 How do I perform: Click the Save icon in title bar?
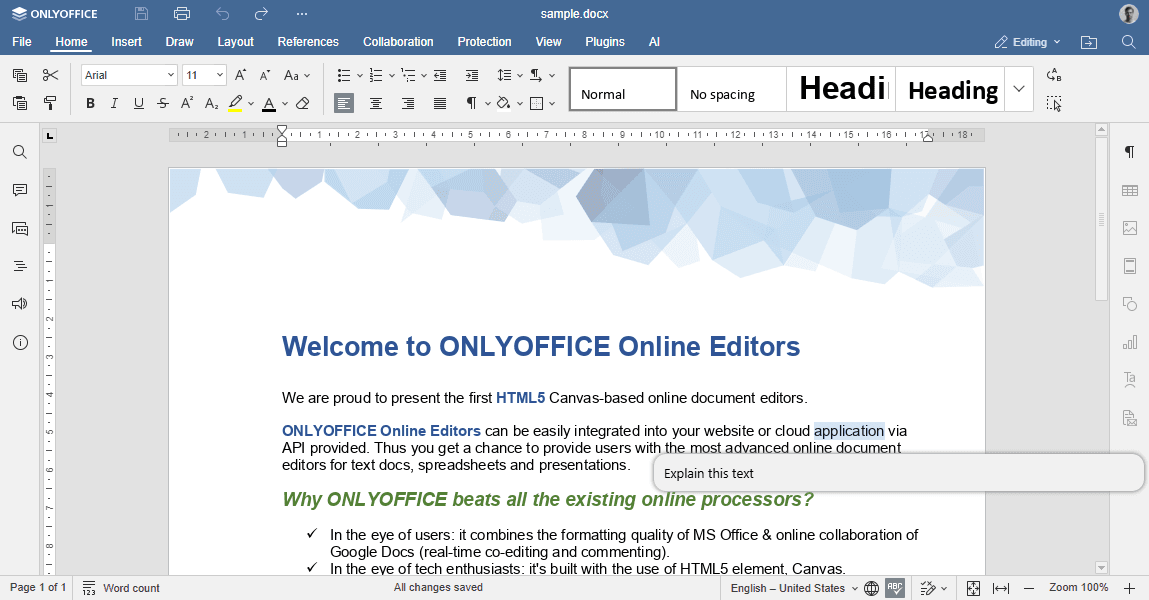point(141,14)
